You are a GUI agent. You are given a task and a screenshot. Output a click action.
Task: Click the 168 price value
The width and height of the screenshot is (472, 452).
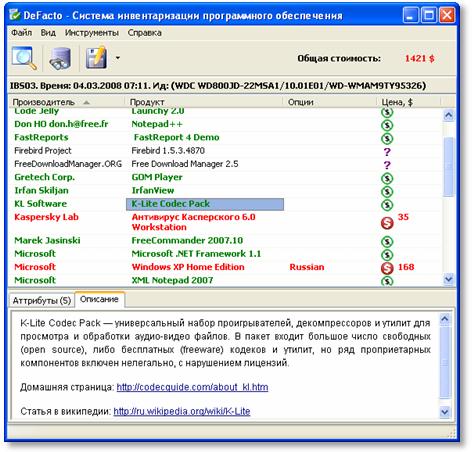[406, 267]
